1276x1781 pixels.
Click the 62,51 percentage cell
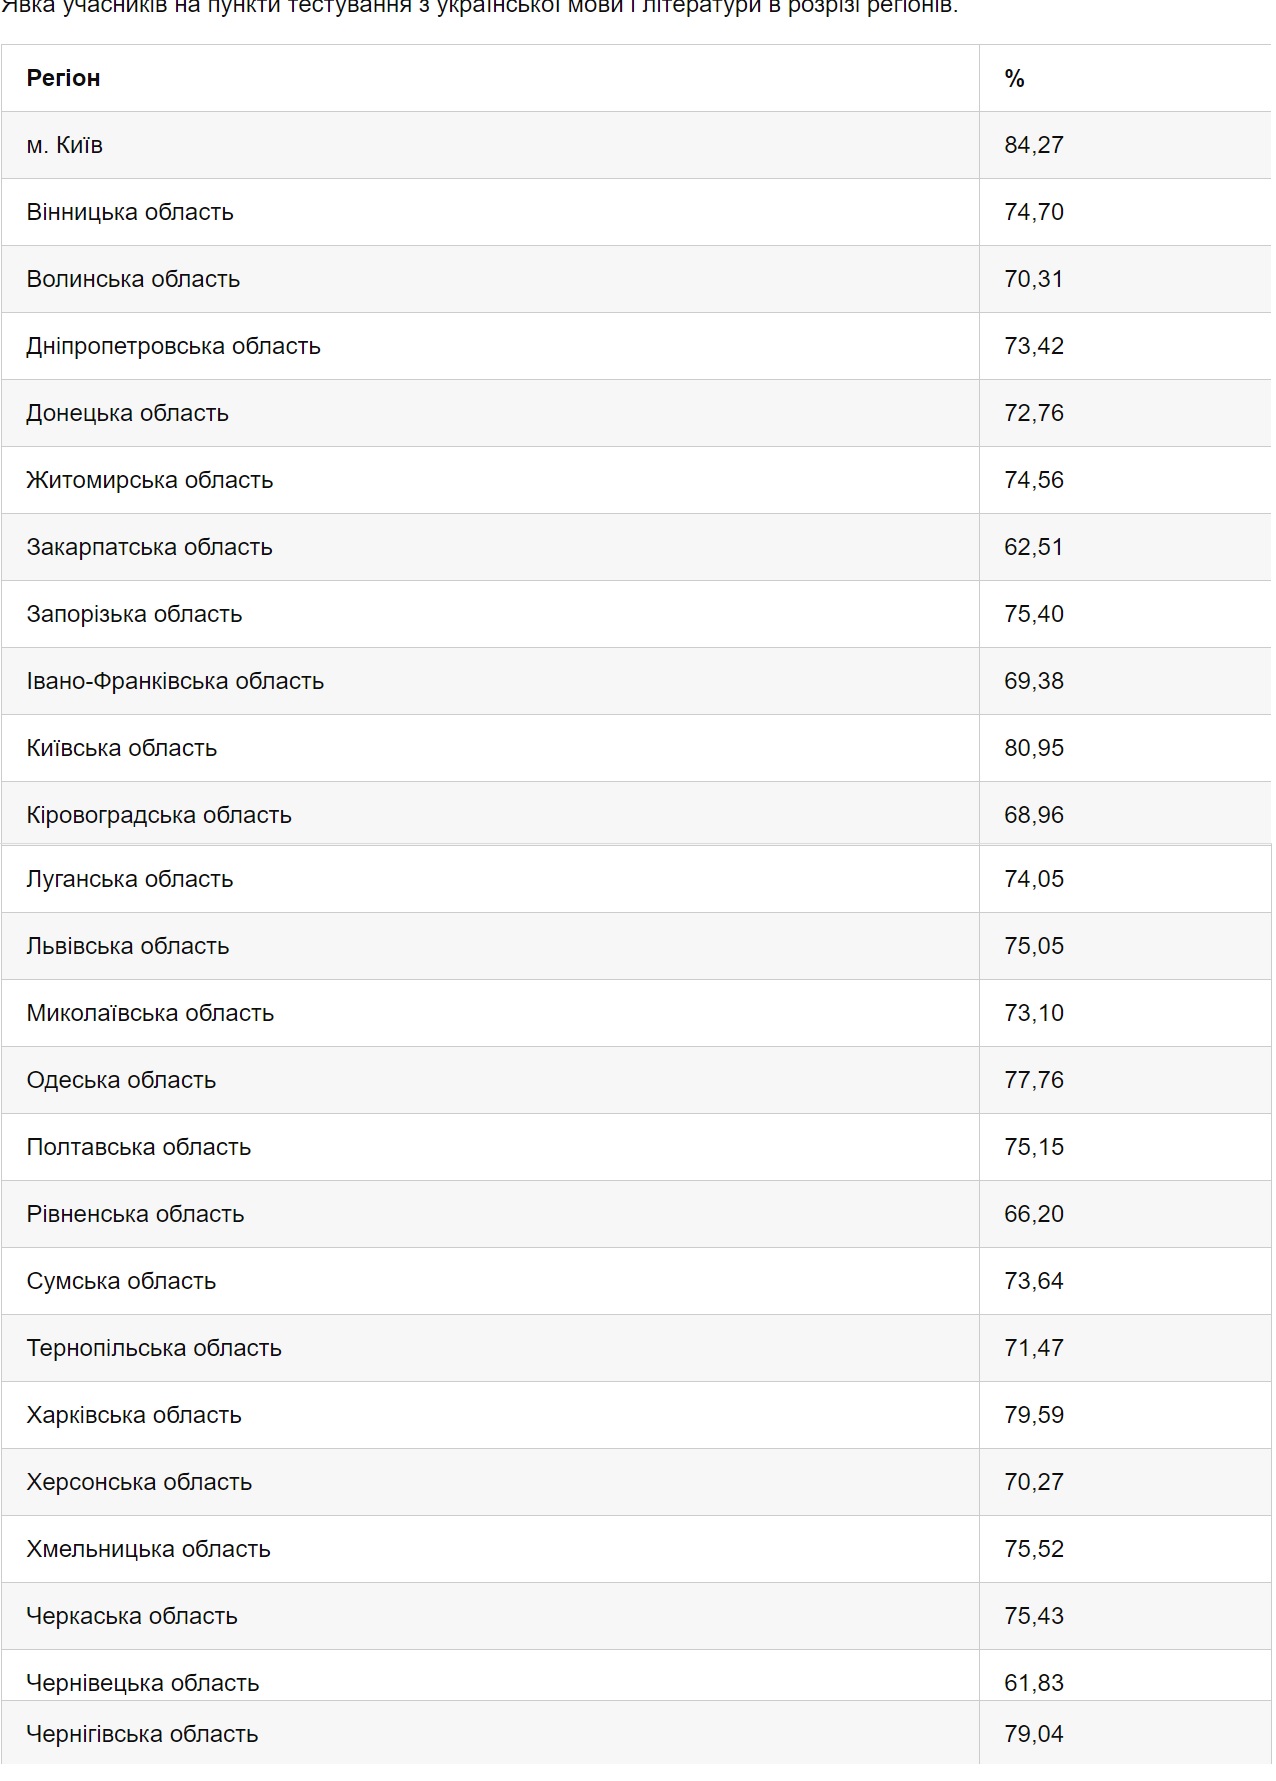tap(1034, 547)
